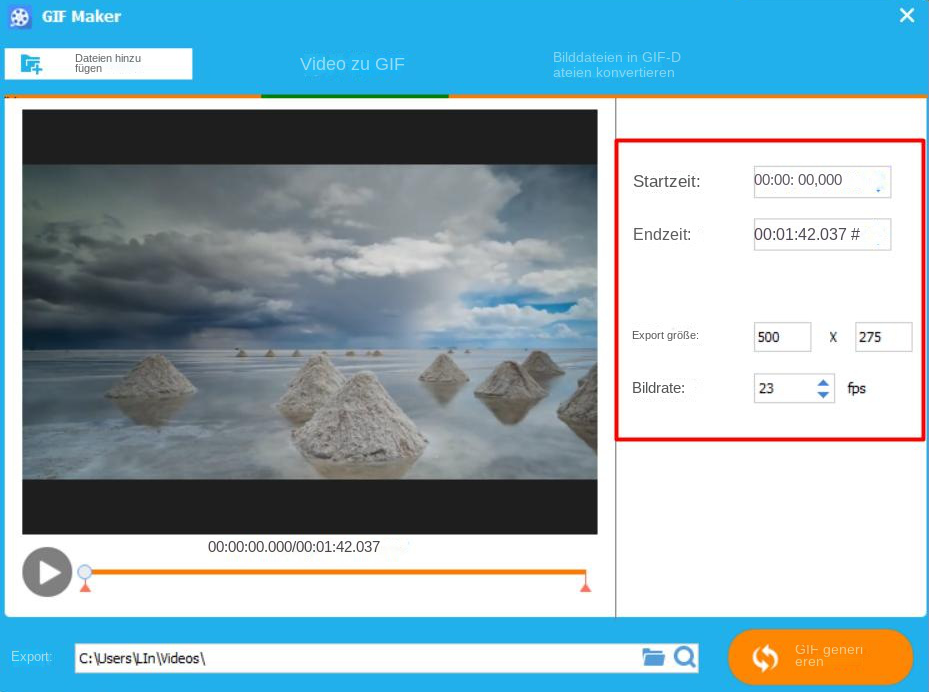Click the convert arrows icon on generate button
Viewport: 929px width, 692px height.
765,657
